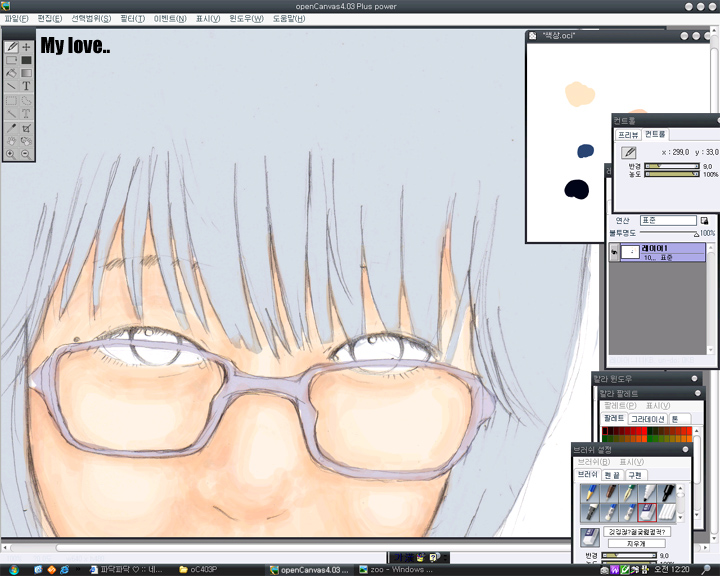The width and height of the screenshot is (720, 576).
Task: Click the brush group name button above 지우개
Action: (x=636, y=531)
